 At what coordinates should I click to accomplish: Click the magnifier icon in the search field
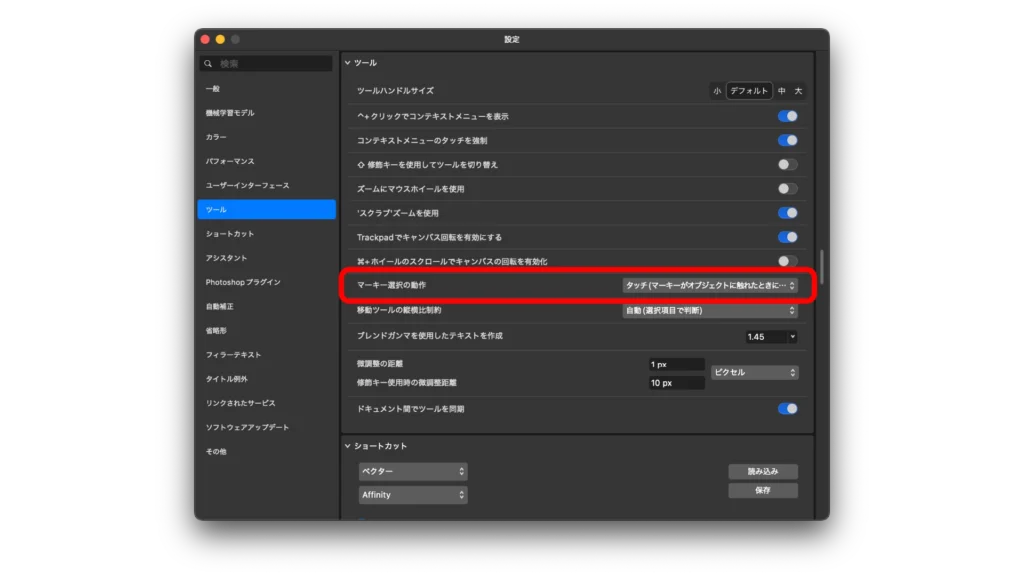(208, 64)
